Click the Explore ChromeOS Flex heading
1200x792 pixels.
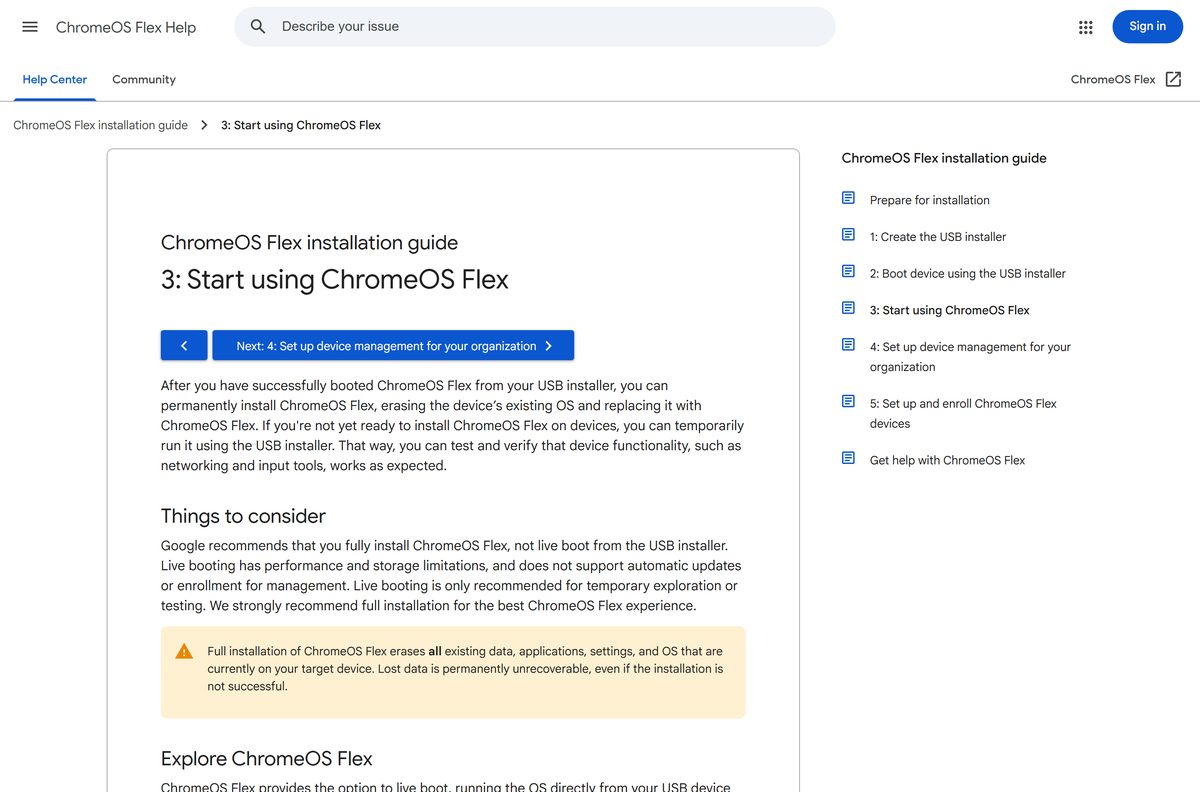[x=267, y=758]
